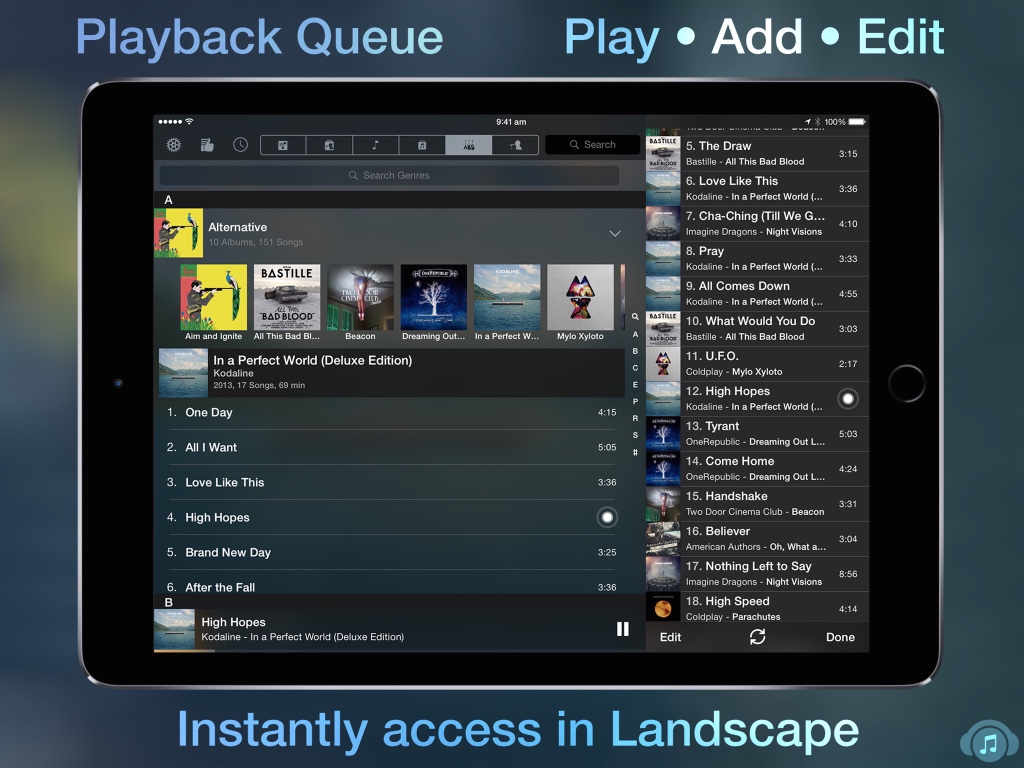Click the headphones app logo
The image size is (1024, 768).
coord(989,741)
